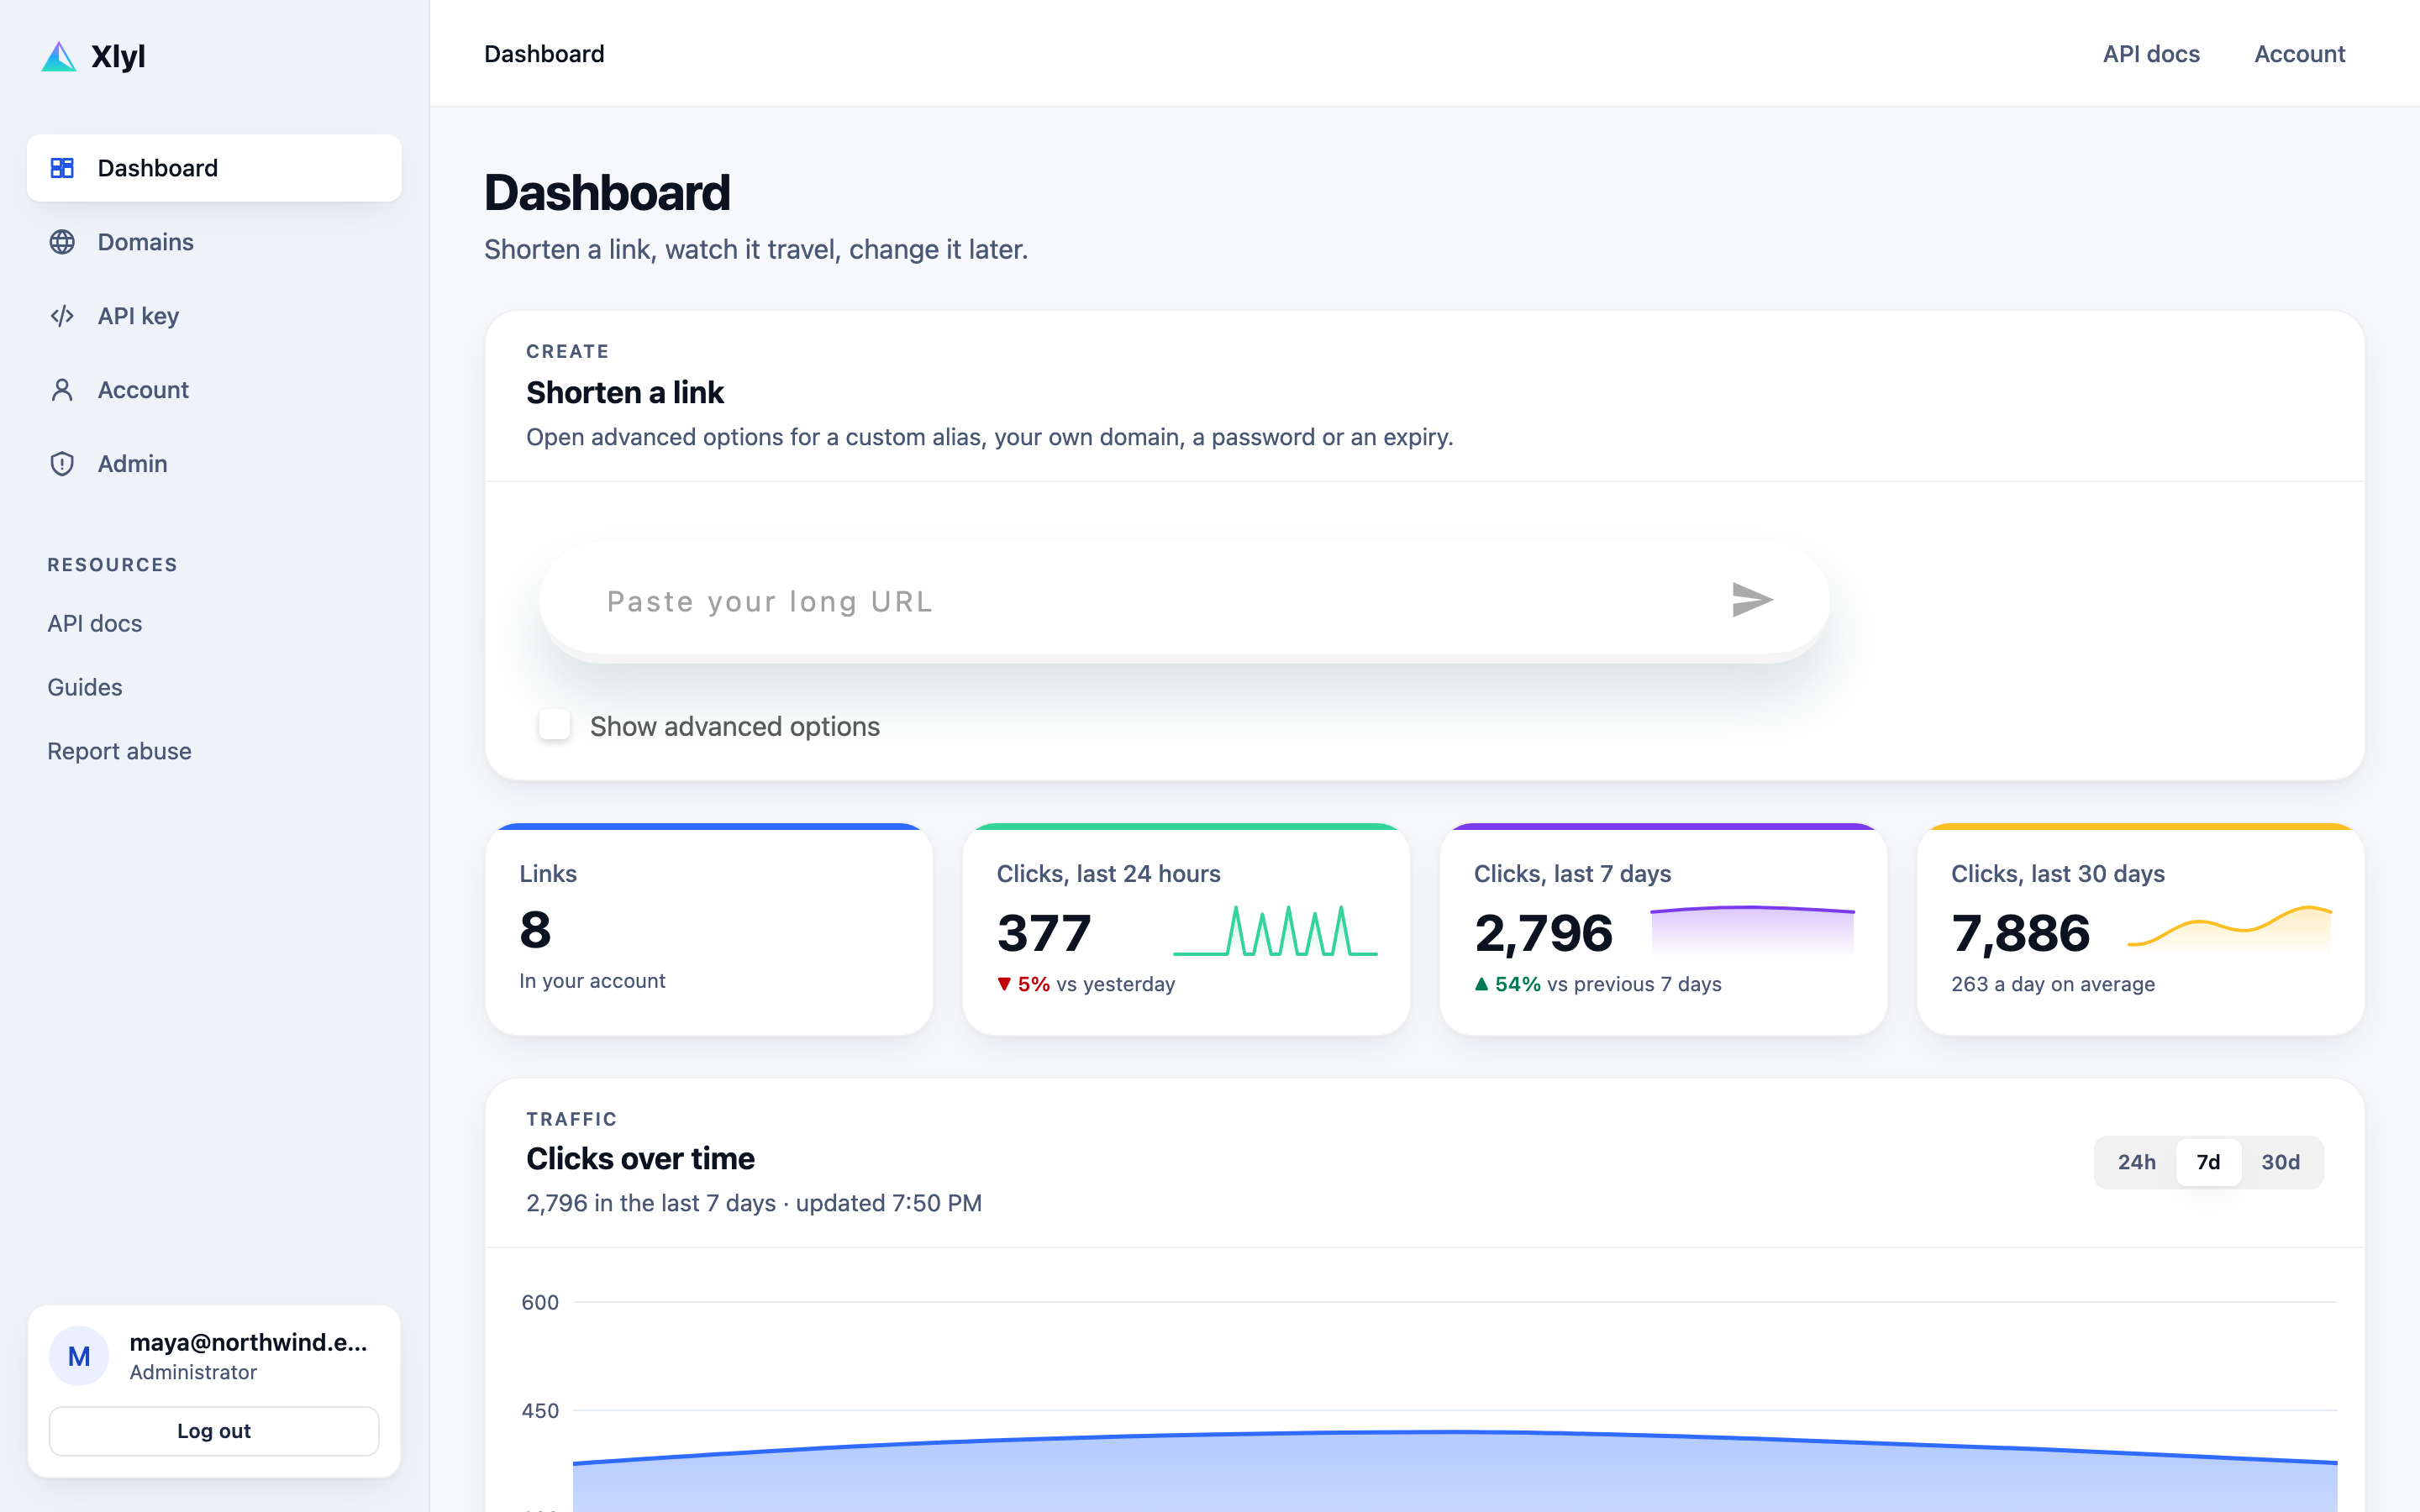
Task: Open Dashboard in the sidebar
Action: click(x=214, y=168)
